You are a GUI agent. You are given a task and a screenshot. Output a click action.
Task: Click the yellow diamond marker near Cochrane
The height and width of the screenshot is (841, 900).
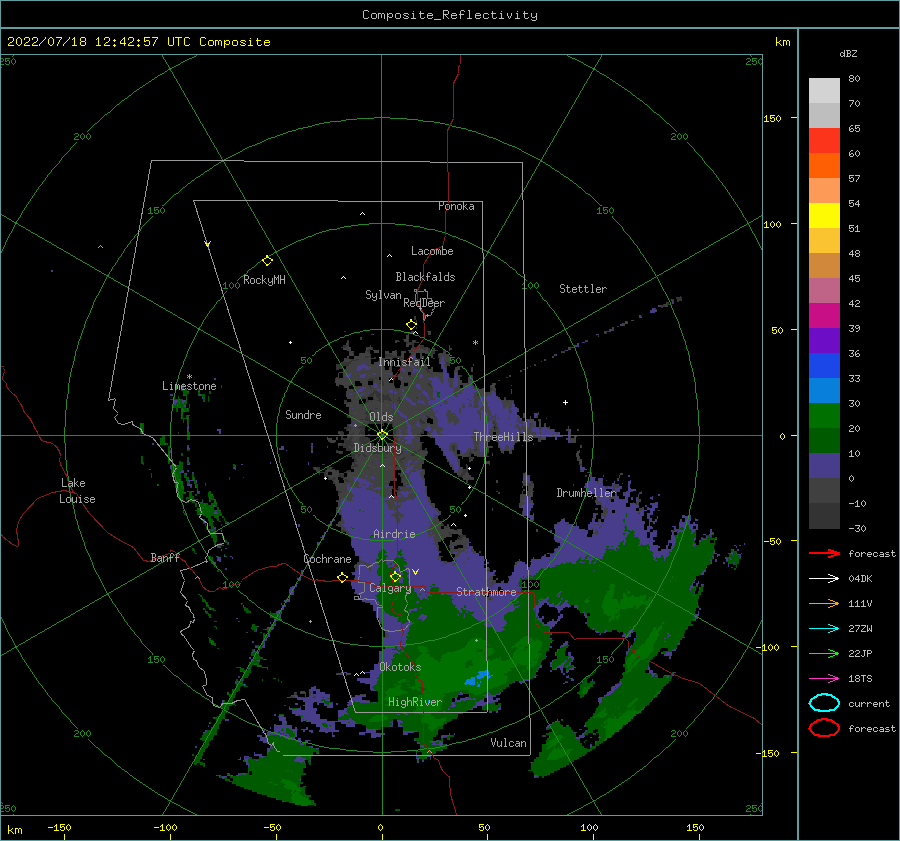343,578
